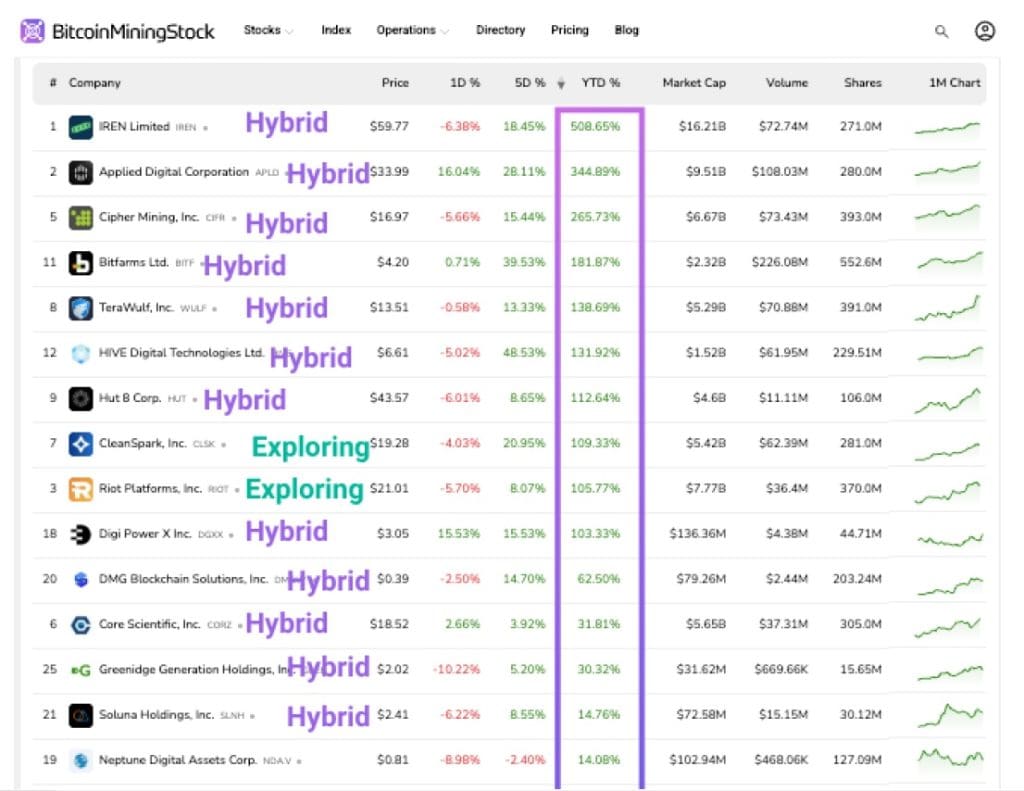Click the Bitfarms Ltd. logo icon
Viewport: 1024px width, 791px height.
point(81,263)
